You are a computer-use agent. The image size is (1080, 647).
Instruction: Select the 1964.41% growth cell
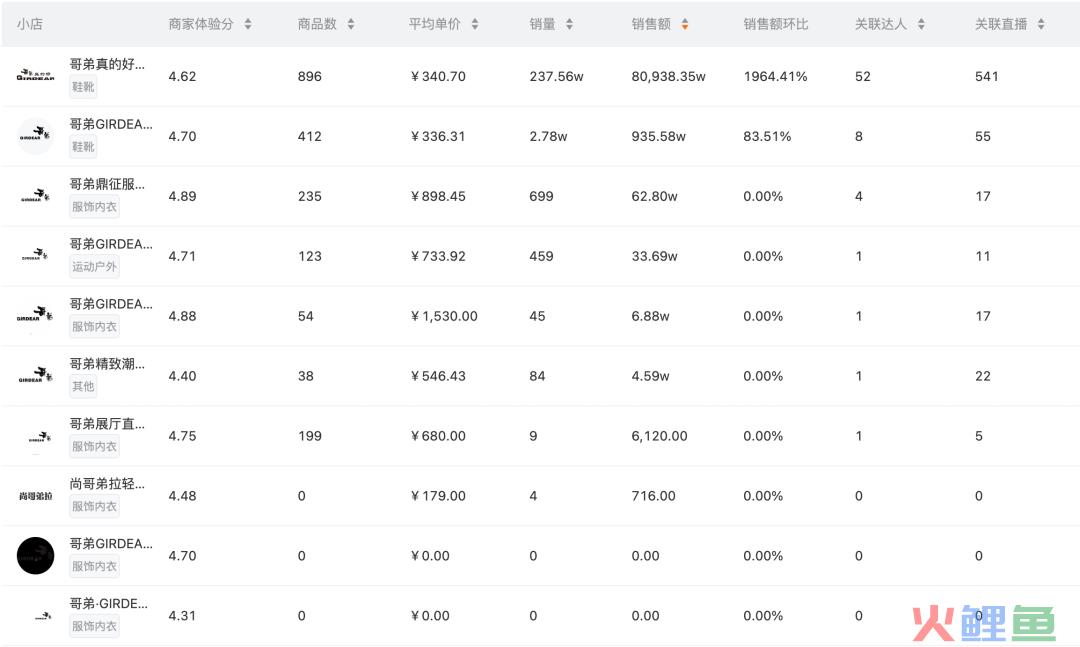[x=775, y=76]
